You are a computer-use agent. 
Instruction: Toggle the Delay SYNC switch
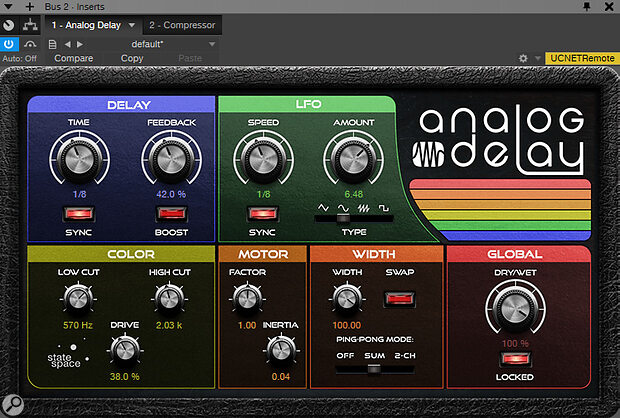click(79, 214)
